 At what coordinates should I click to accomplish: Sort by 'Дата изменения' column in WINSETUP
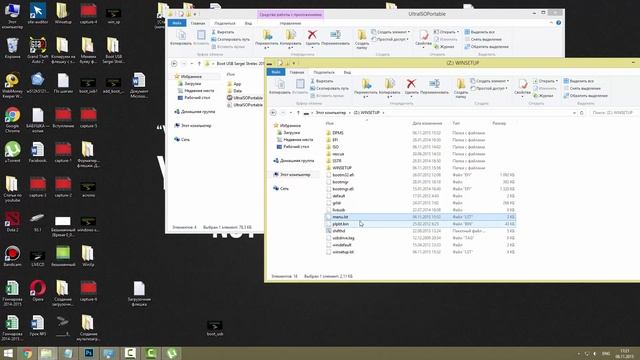pos(427,123)
